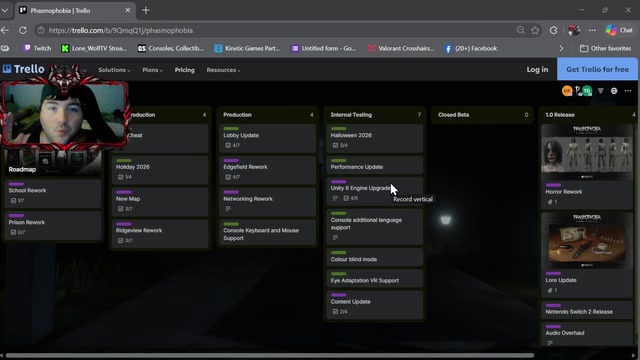Screen dimensions: 640x360
Task: Expand the Solutions menu
Action: tap(114, 70)
